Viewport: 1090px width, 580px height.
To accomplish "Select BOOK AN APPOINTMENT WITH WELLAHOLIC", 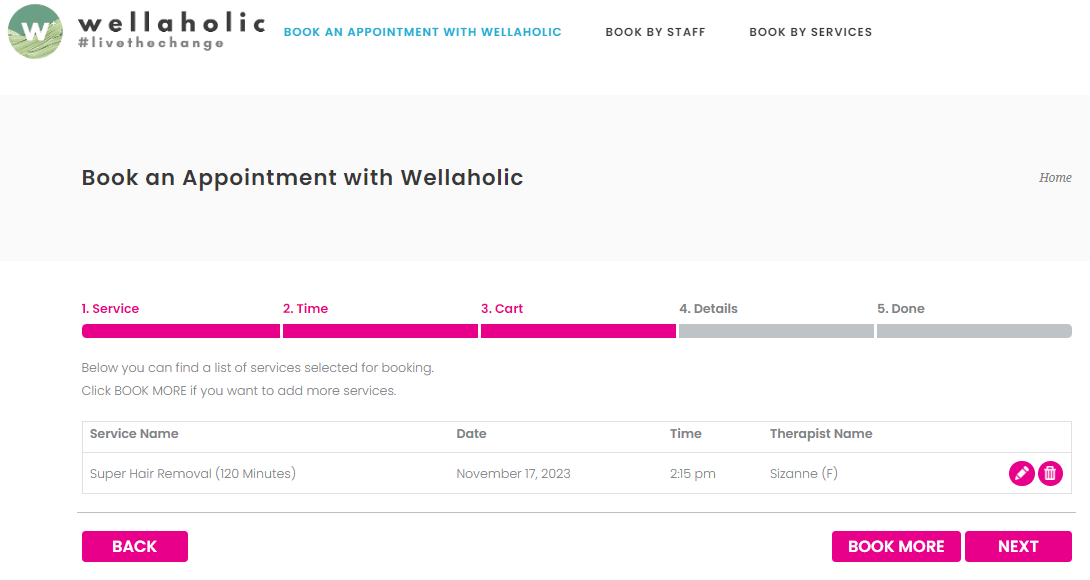I will coord(422,31).
